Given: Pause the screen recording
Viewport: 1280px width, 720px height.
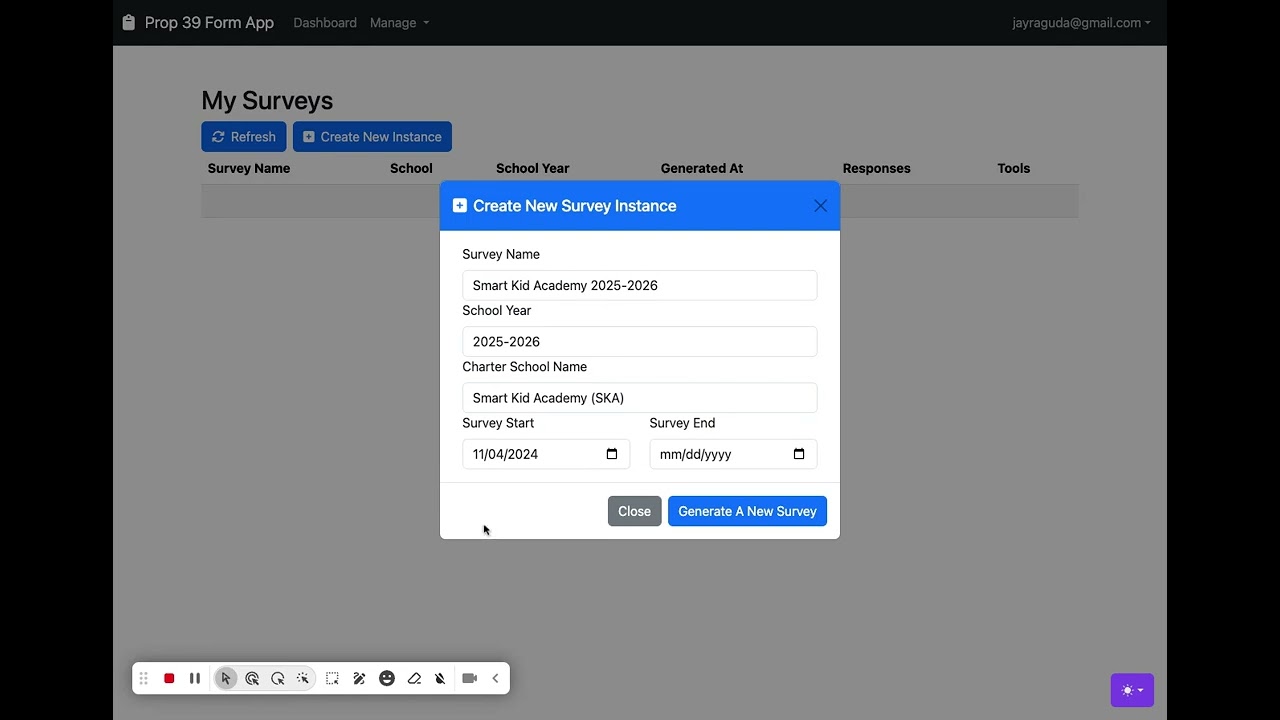Looking at the screenshot, I should (195, 678).
